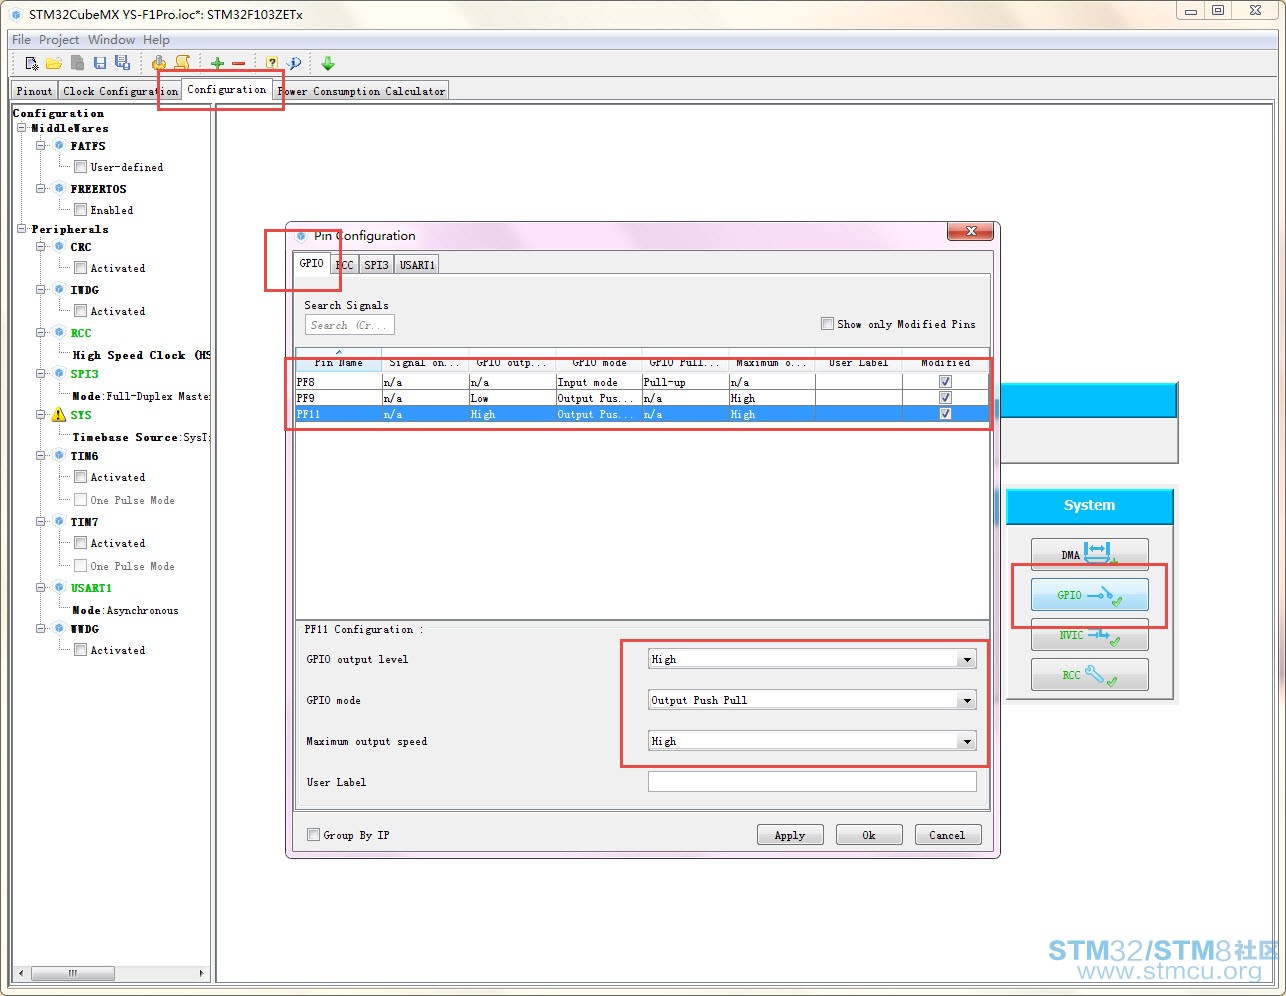Collapse the MiddleWares tree node

tap(21, 128)
